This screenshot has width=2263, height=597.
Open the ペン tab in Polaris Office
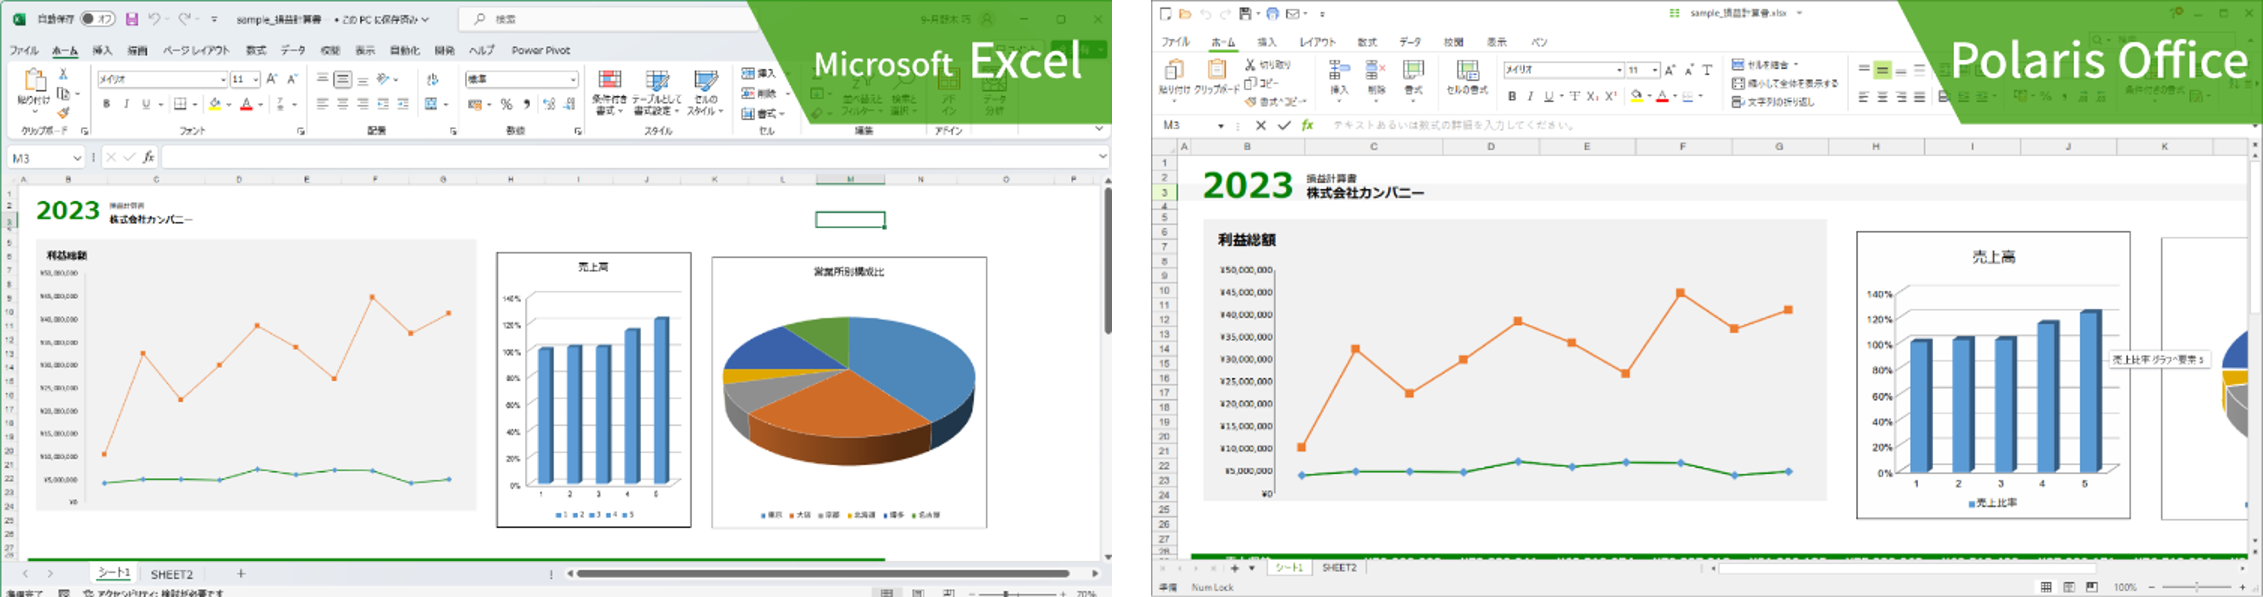tap(1540, 42)
